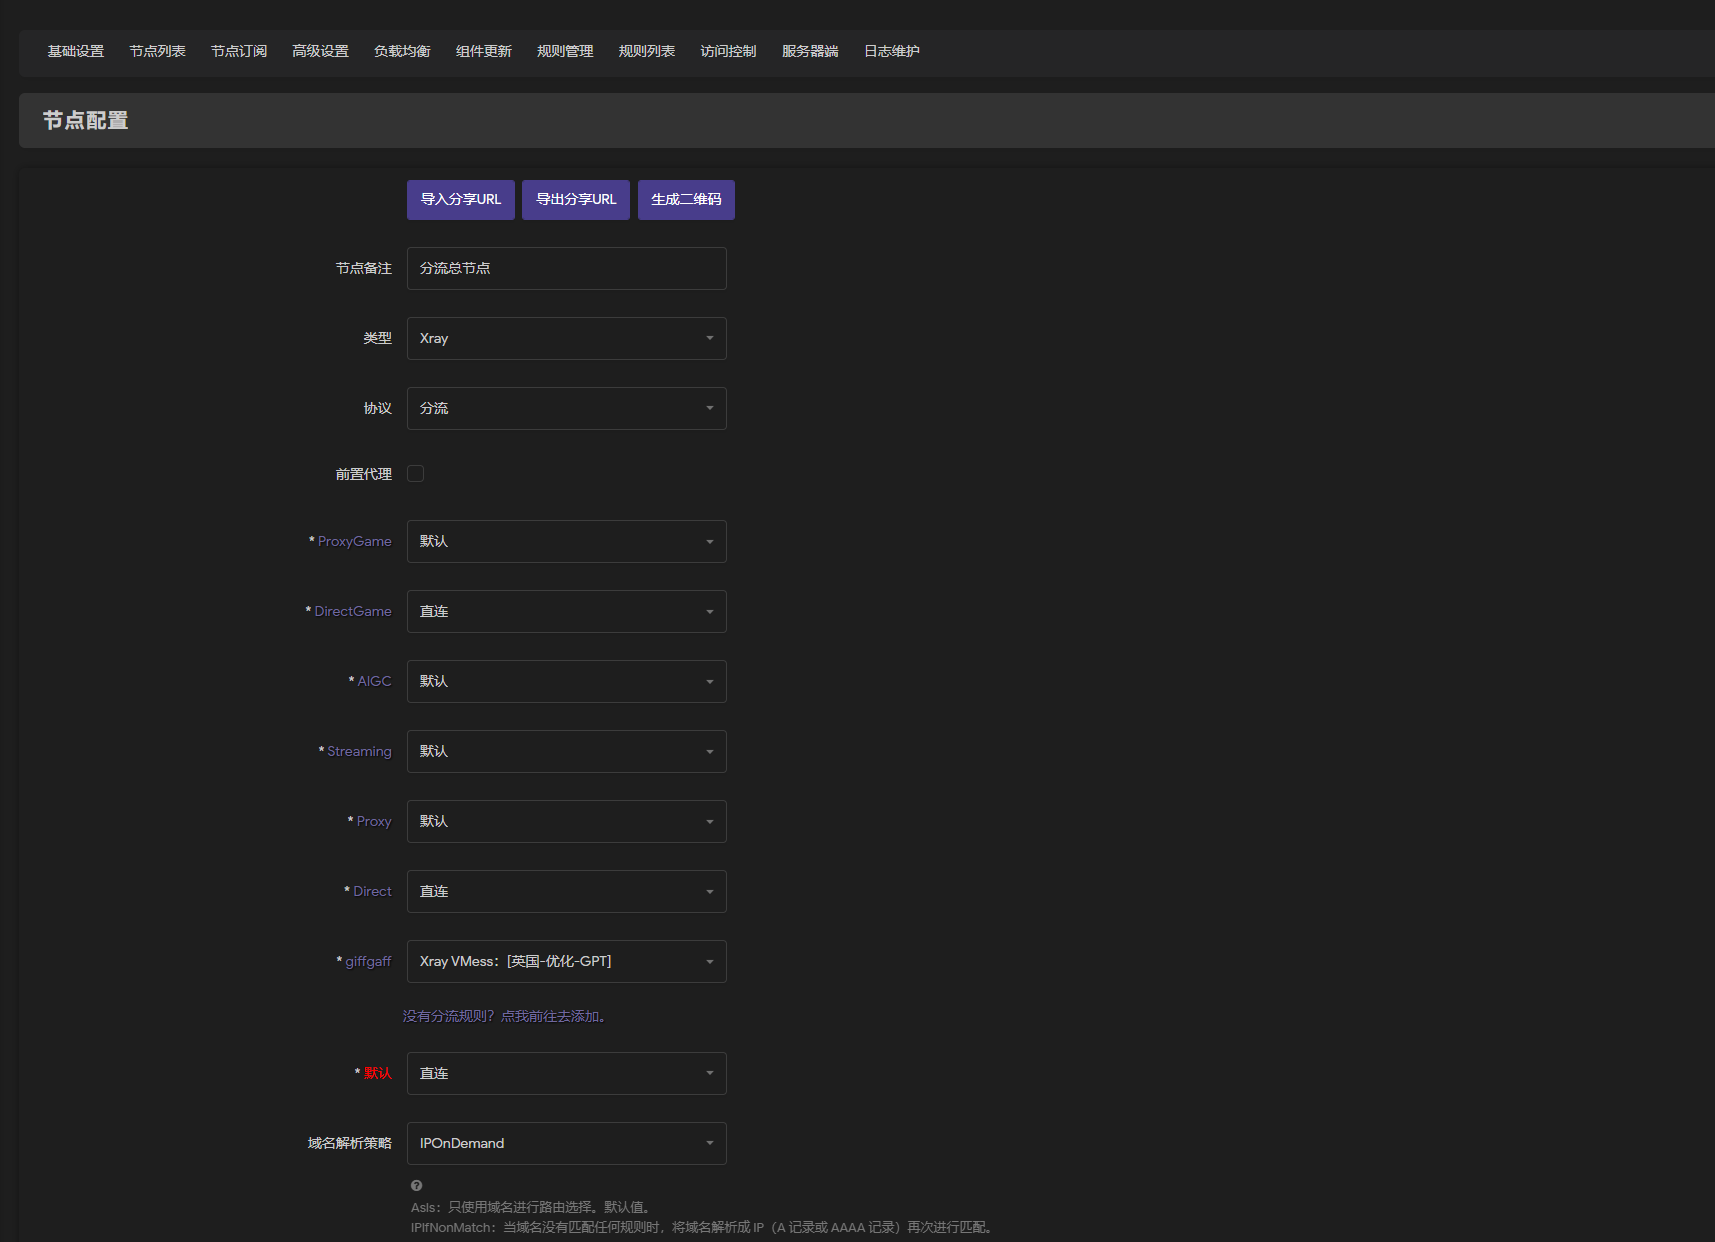Toggle the 前置代理 checkbox
Image resolution: width=1715 pixels, height=1242 pixels.
click(x=415, y=474)
